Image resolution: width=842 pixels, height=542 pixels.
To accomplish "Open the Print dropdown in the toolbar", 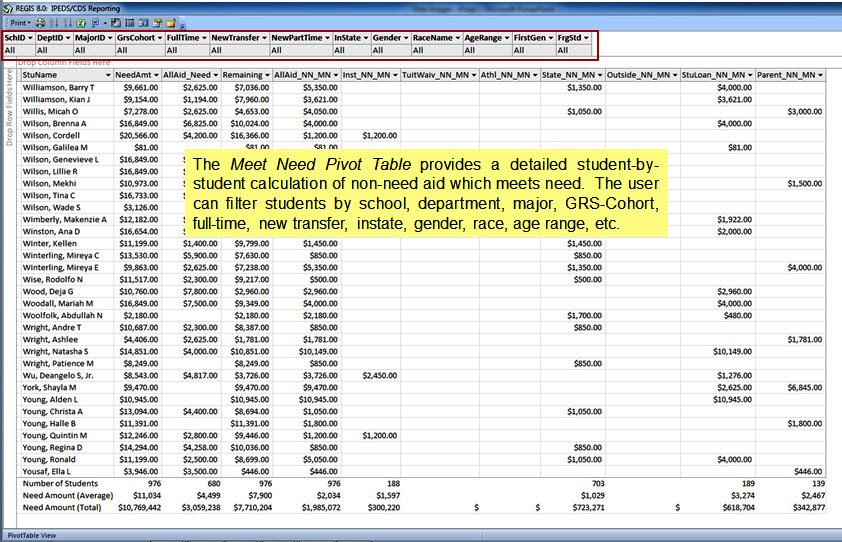I will 21,23.
